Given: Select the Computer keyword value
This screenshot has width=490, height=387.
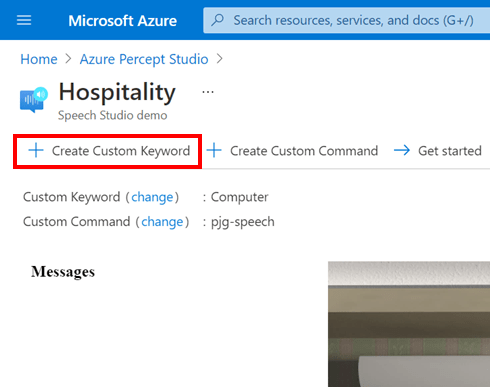Looking at the screenshot, I should click(239, 197).
